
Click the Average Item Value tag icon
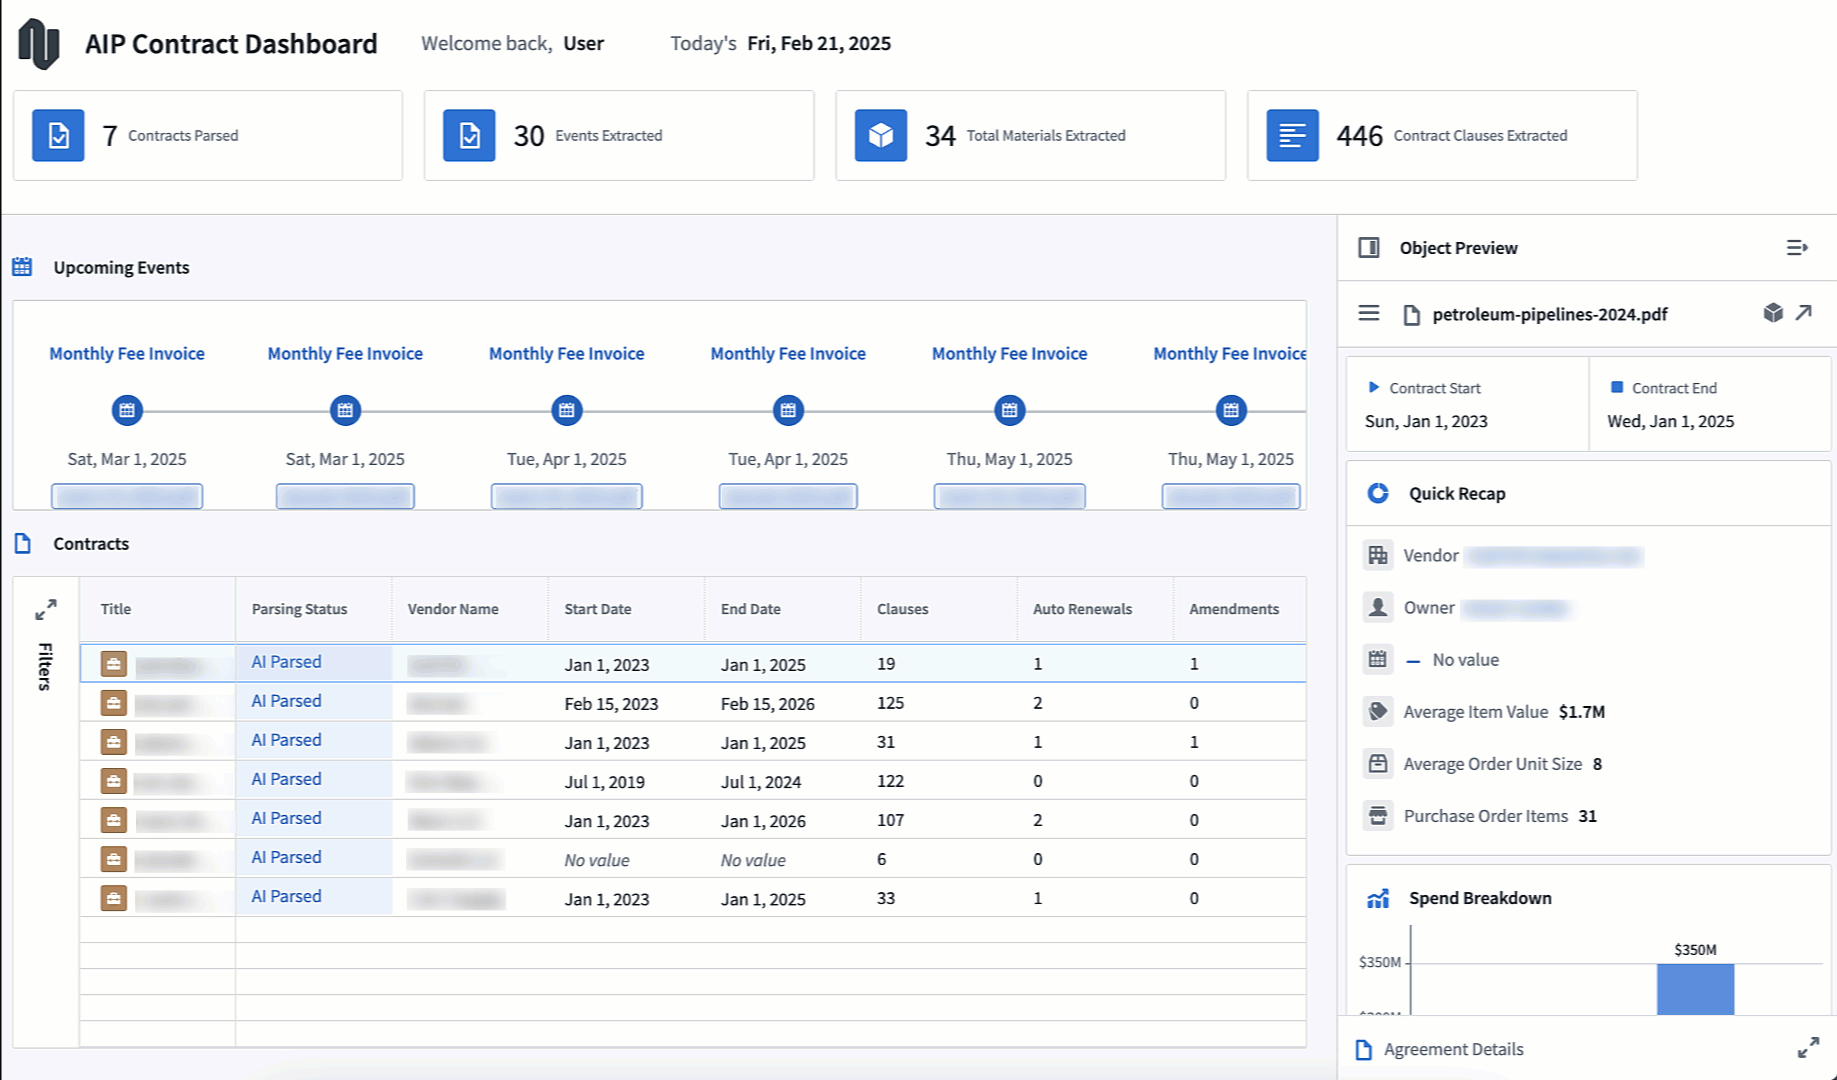click(1378, 711)
